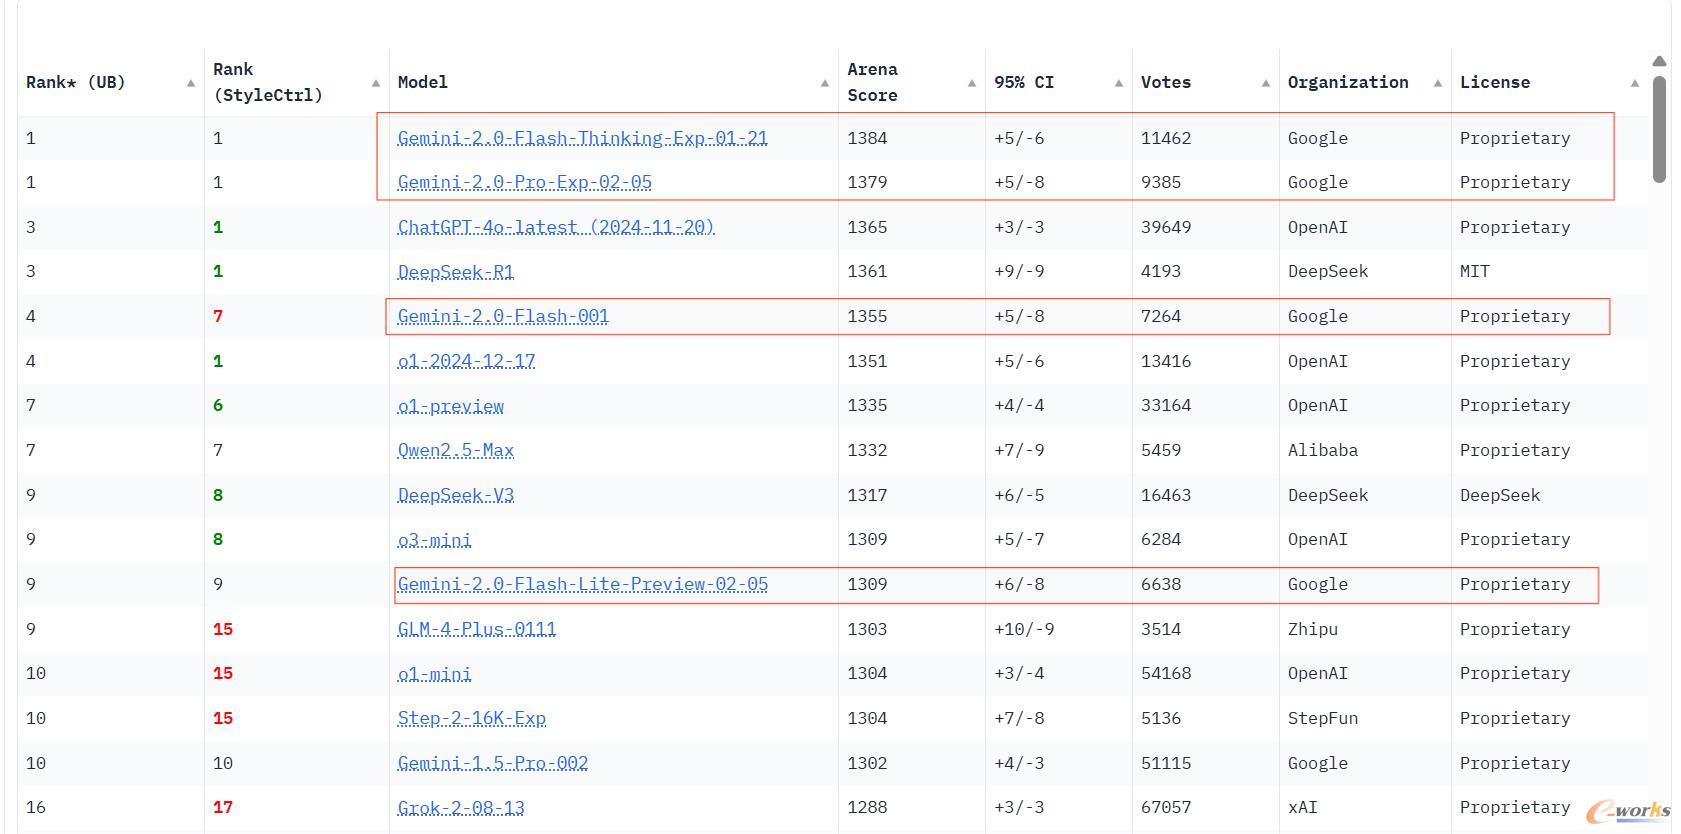Select the Zhipu organization cell

pos(1312,629)
